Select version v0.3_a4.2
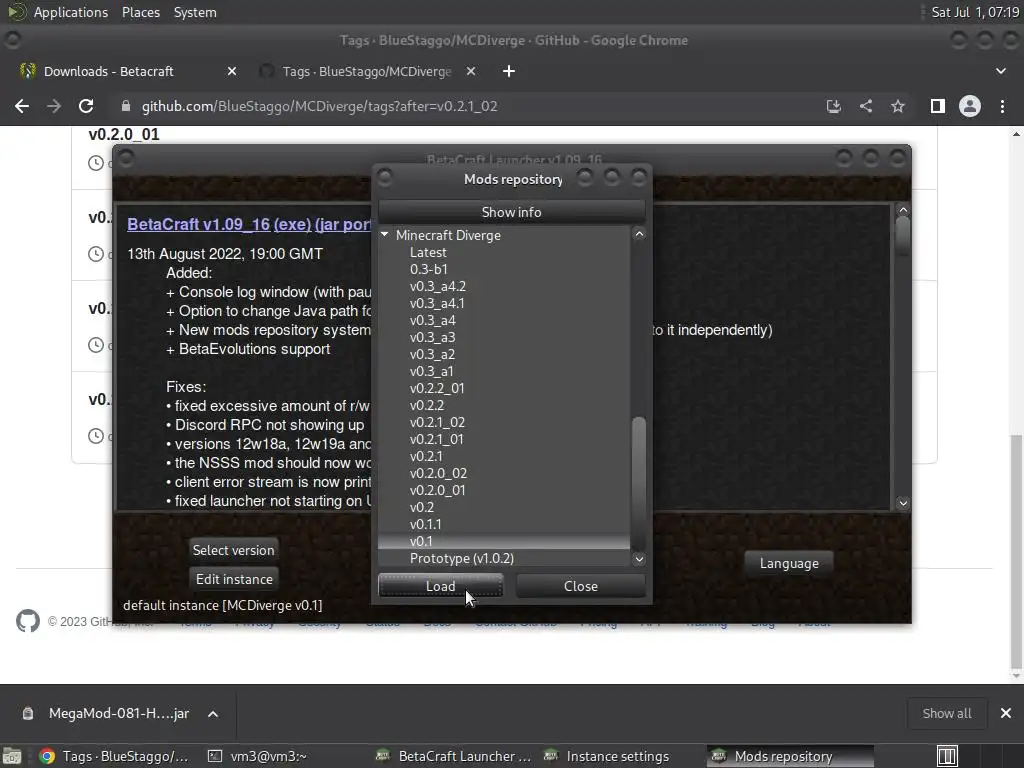 point(438,286)
